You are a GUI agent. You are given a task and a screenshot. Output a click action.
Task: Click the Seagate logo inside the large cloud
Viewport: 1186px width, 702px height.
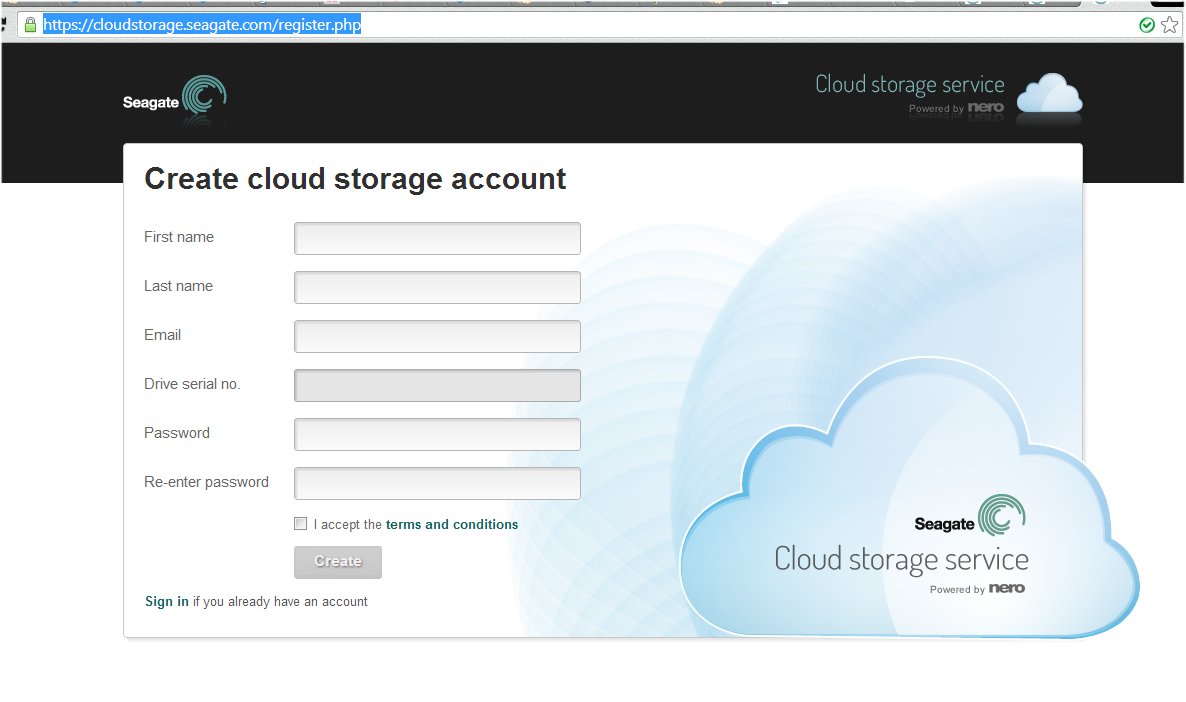(x=970, y=515)
